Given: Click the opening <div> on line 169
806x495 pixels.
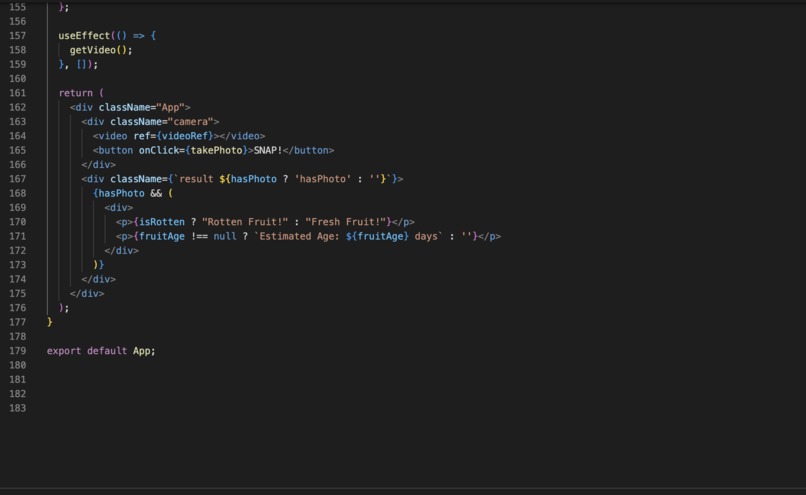Looking at the screenshot, I should click(119, 208).
